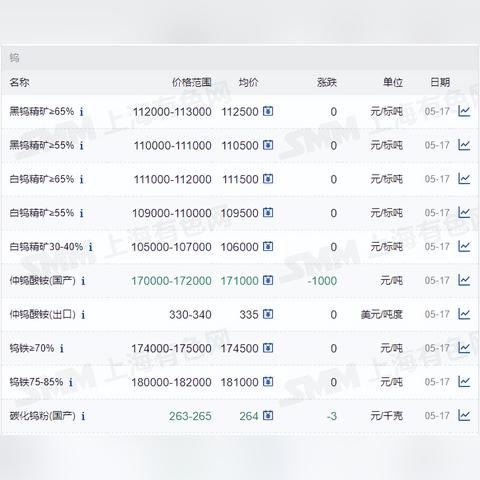
Task: View trend chart for 白钨精矿30-40% row
Action: [464, 247]
